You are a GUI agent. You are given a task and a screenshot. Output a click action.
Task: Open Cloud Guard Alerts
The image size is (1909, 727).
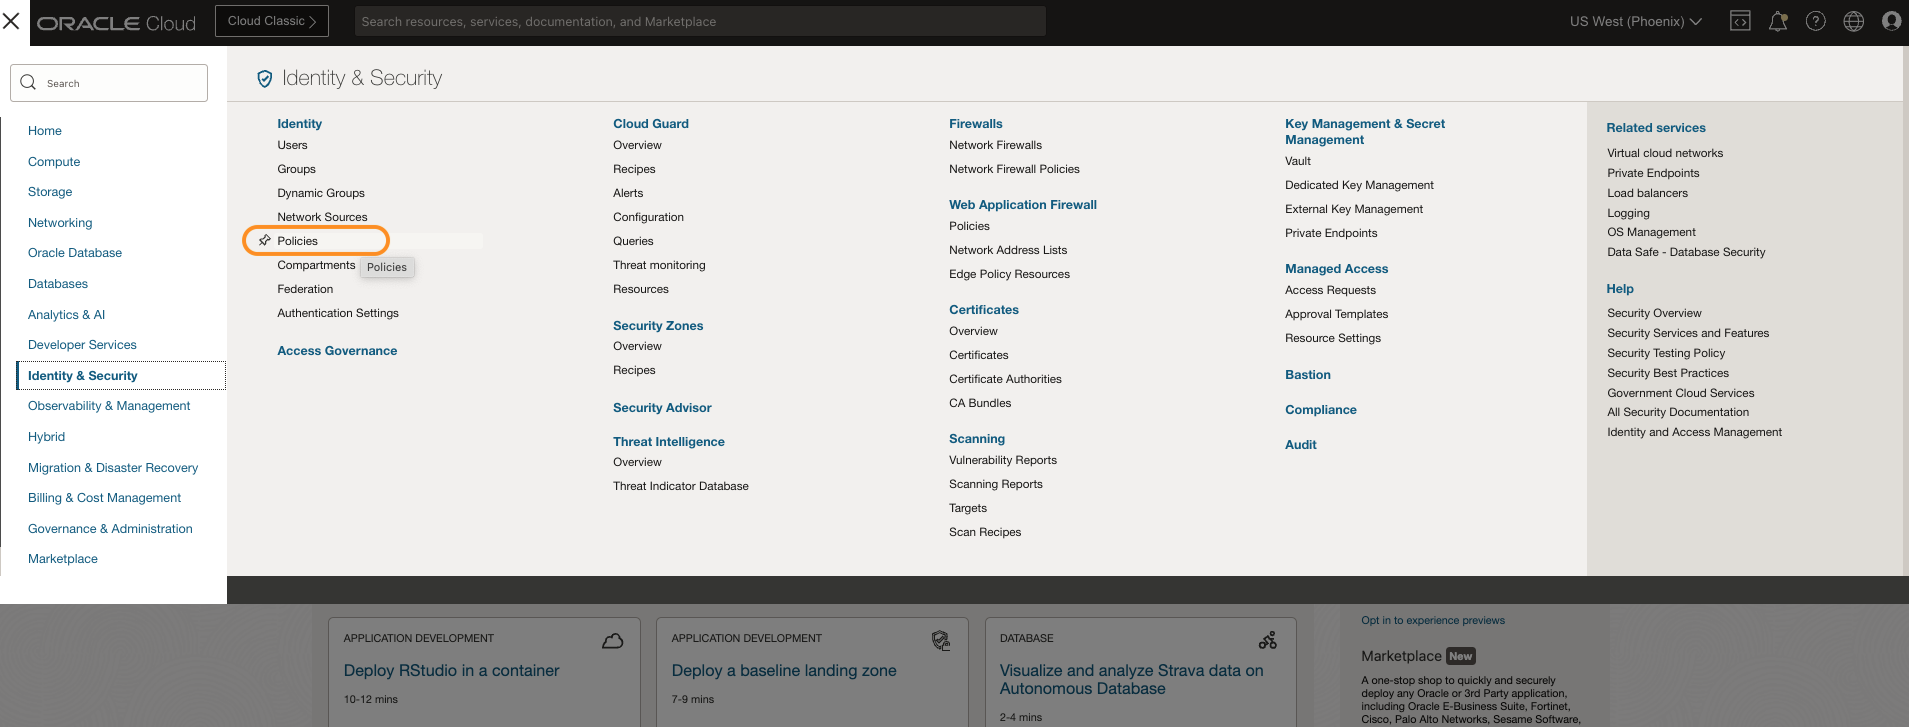628,193
